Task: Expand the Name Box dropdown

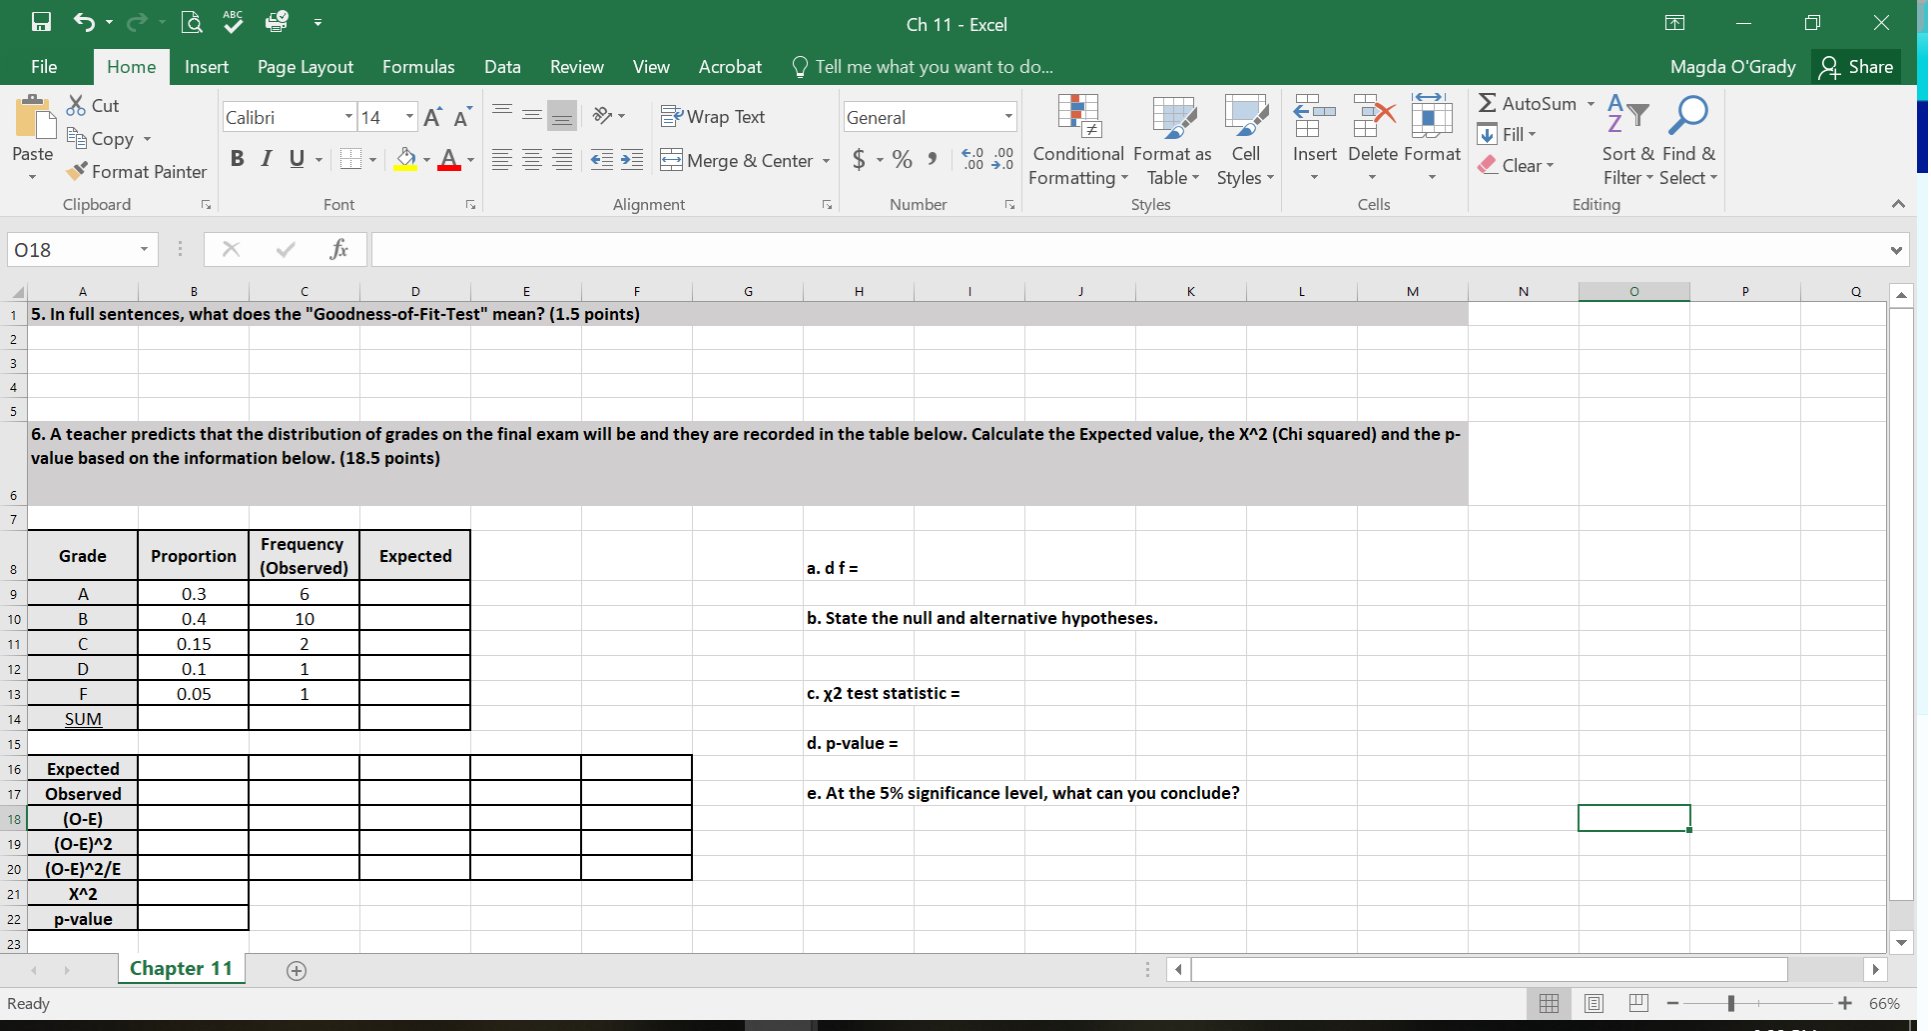Action: 144,249
